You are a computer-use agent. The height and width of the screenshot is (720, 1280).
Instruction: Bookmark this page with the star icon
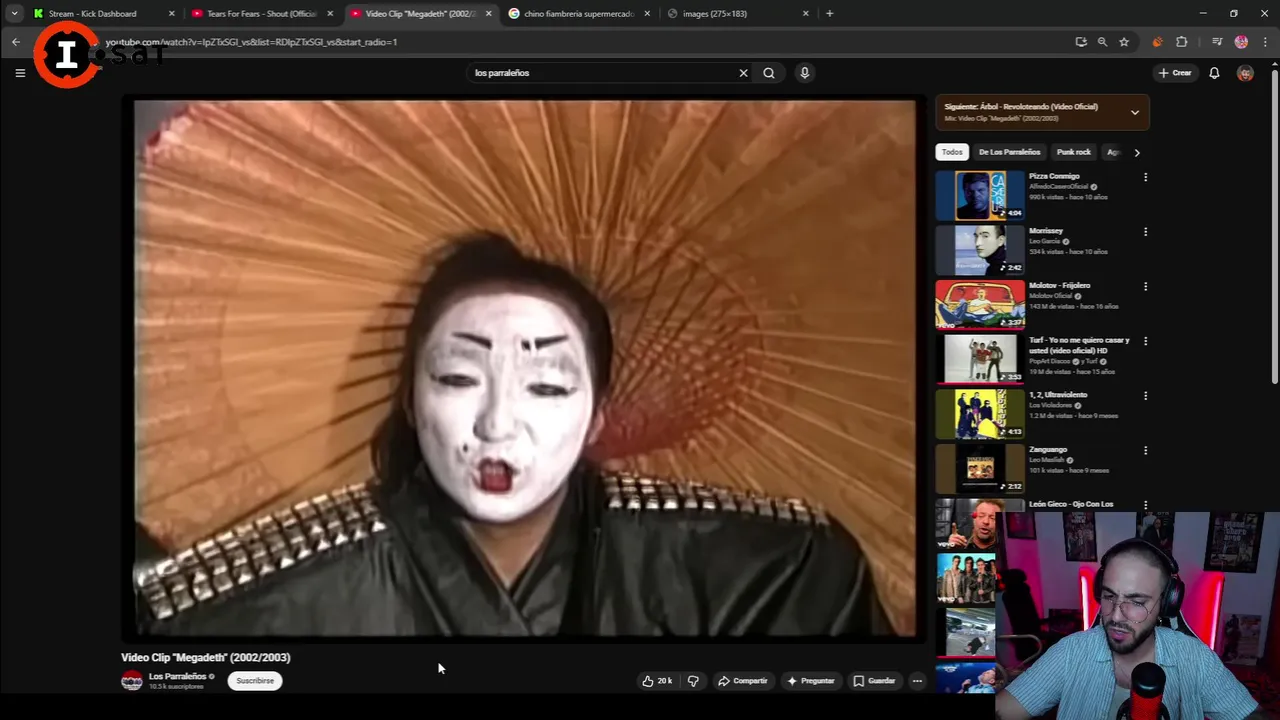pyautogui.click(x=1124, y=42)
